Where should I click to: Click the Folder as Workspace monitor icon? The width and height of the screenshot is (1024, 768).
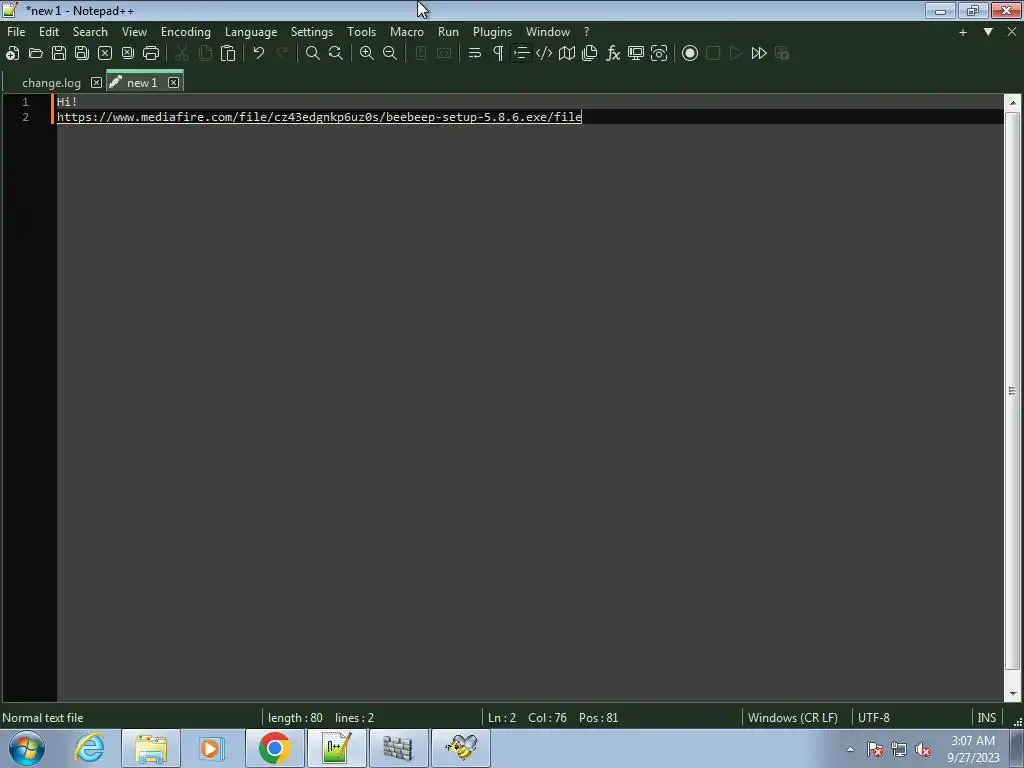(x=636, y=54)
